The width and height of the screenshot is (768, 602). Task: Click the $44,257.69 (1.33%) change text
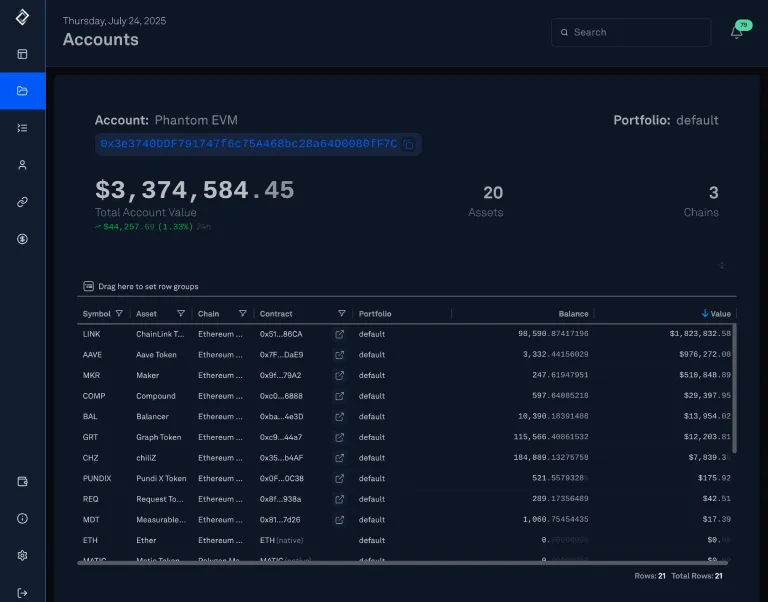148,227
